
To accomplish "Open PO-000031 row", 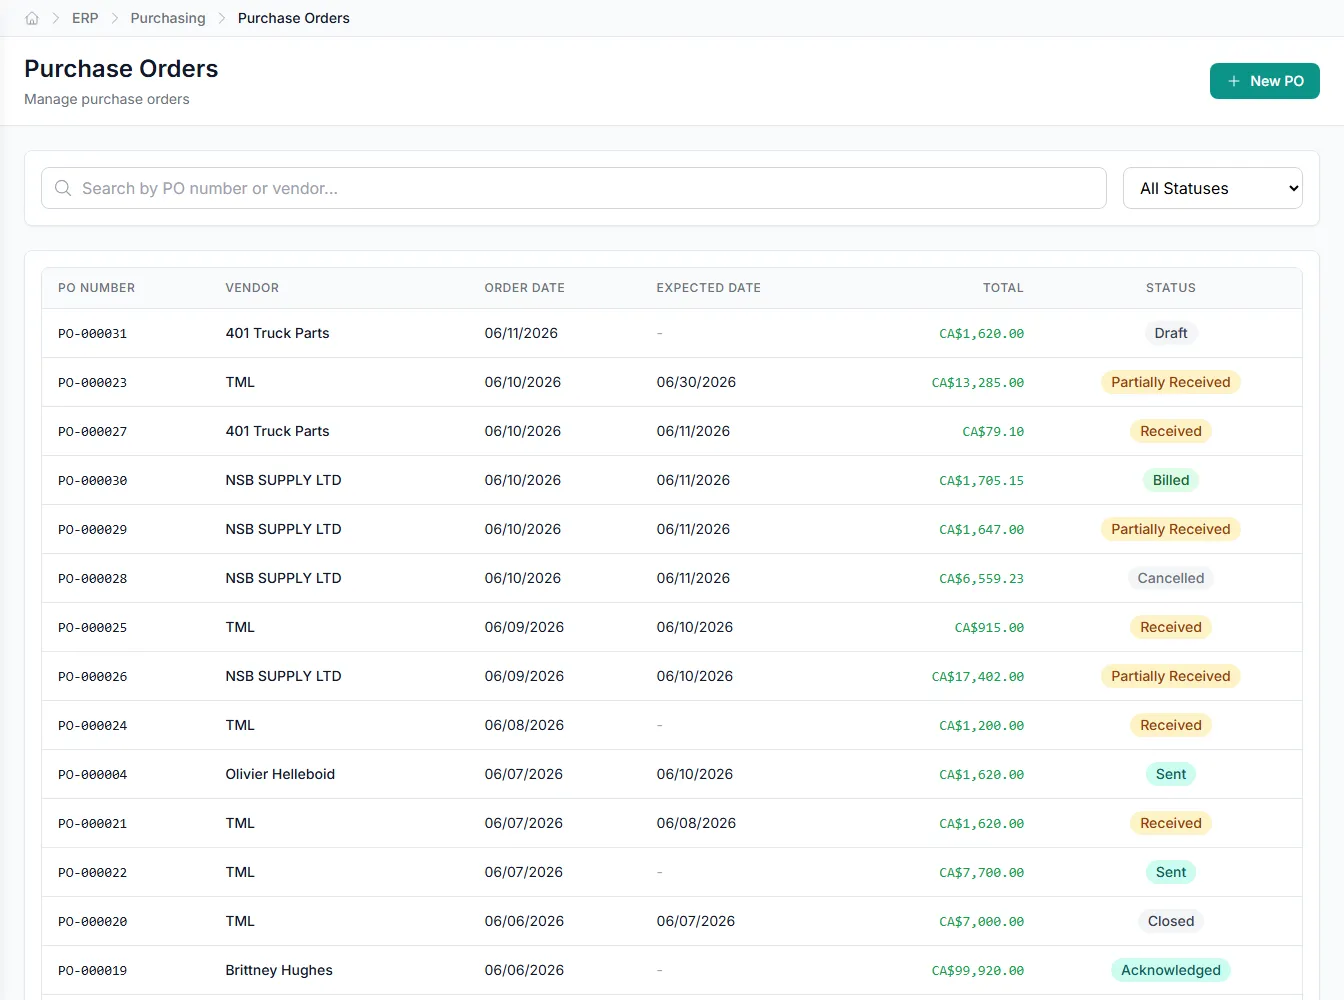I will pos(672,333).
